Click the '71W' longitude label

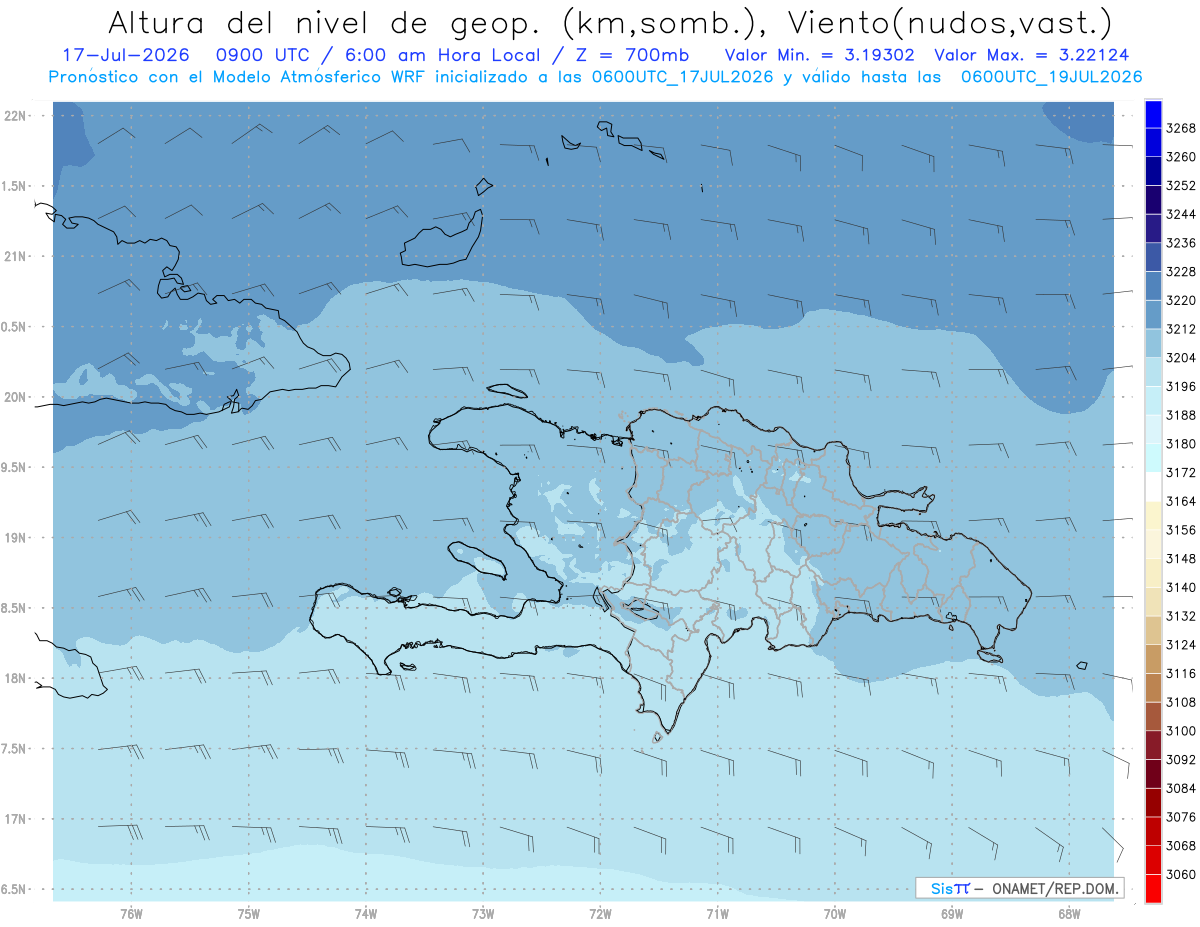point(717,914)
